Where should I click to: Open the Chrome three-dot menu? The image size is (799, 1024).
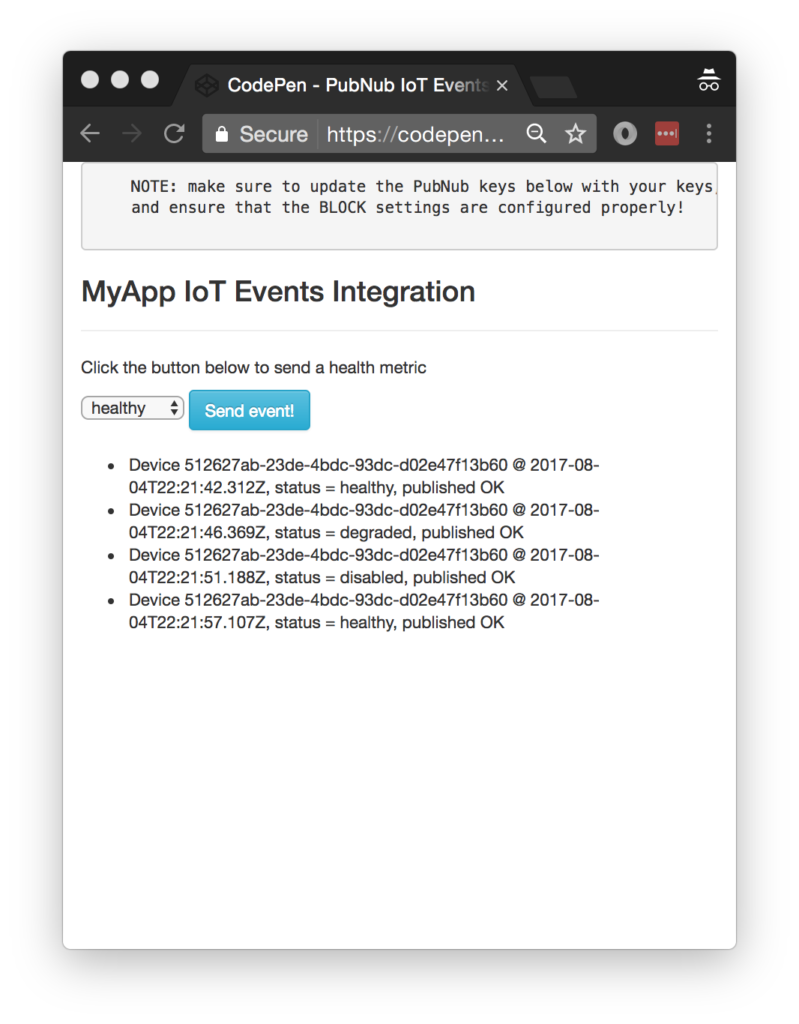pyautogui.click(x=709, y=134)
